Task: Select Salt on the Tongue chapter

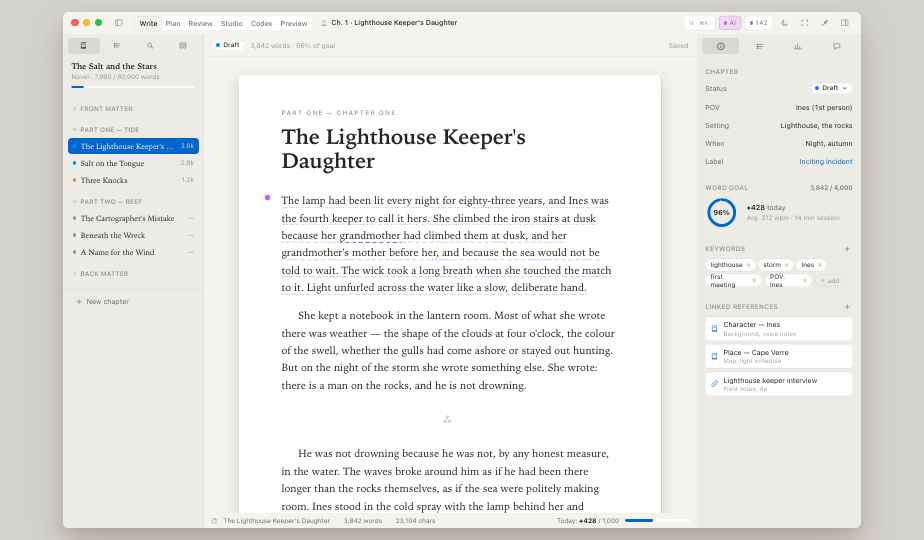Action: (x=133, y=163)
